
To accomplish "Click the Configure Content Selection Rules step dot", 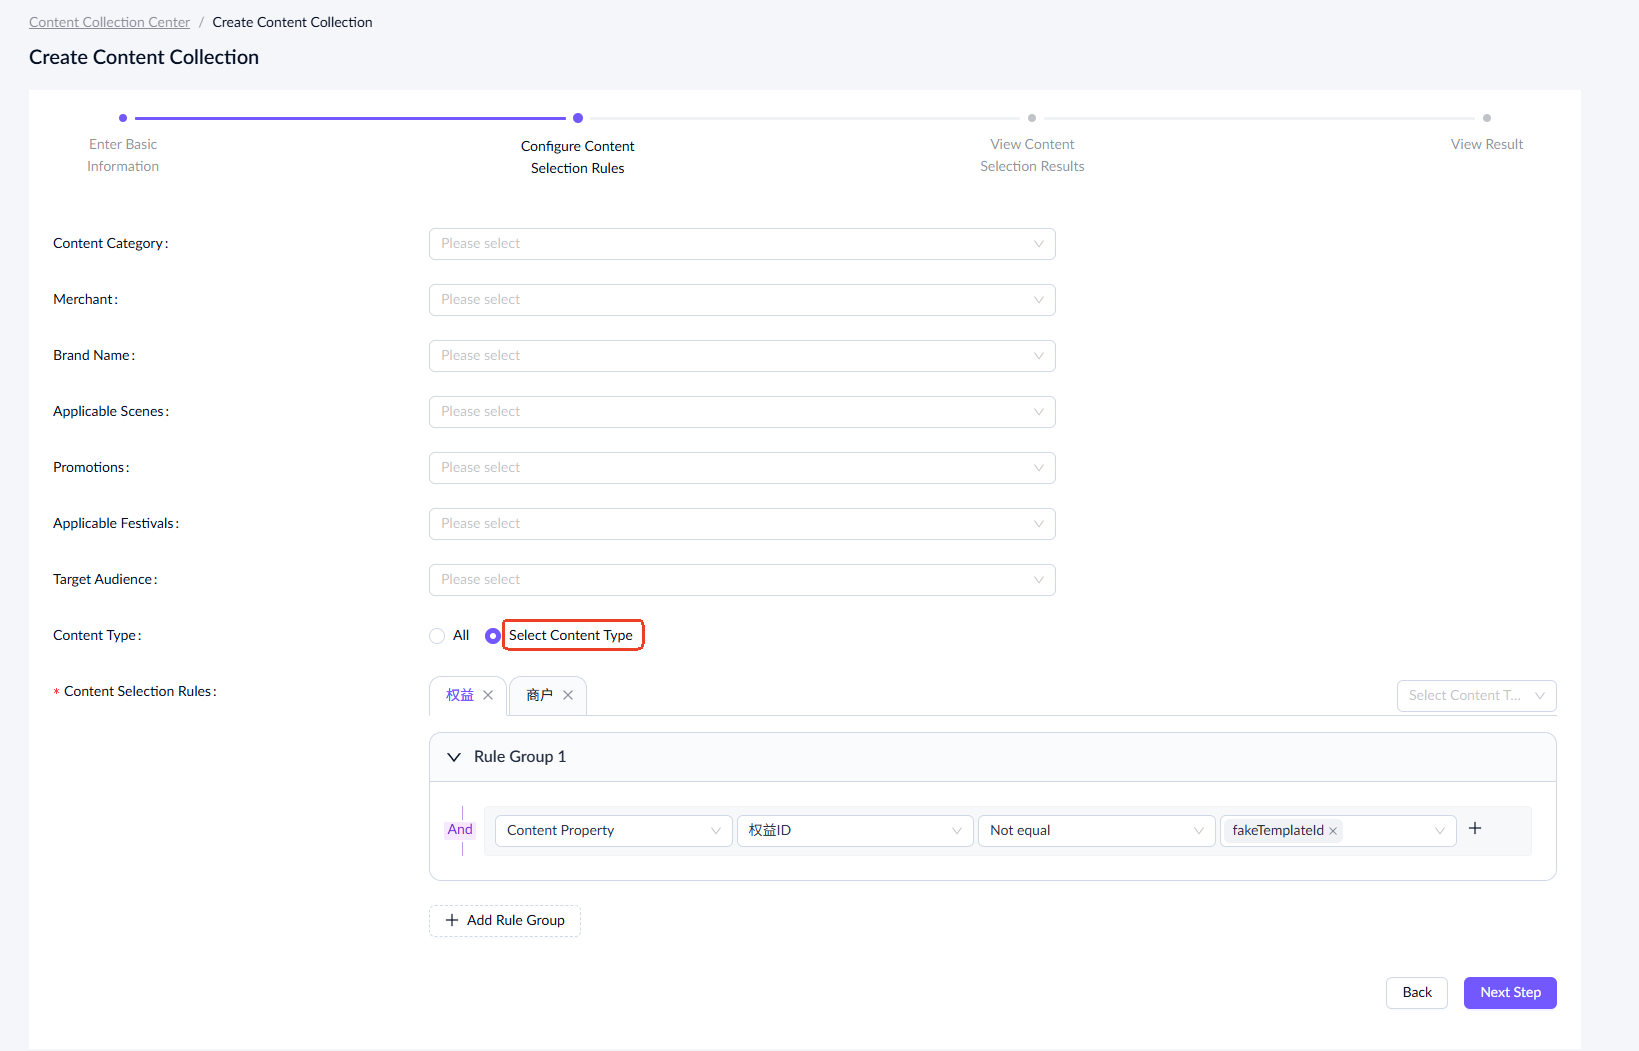I will pyautogui.click(x=578, y=118).
